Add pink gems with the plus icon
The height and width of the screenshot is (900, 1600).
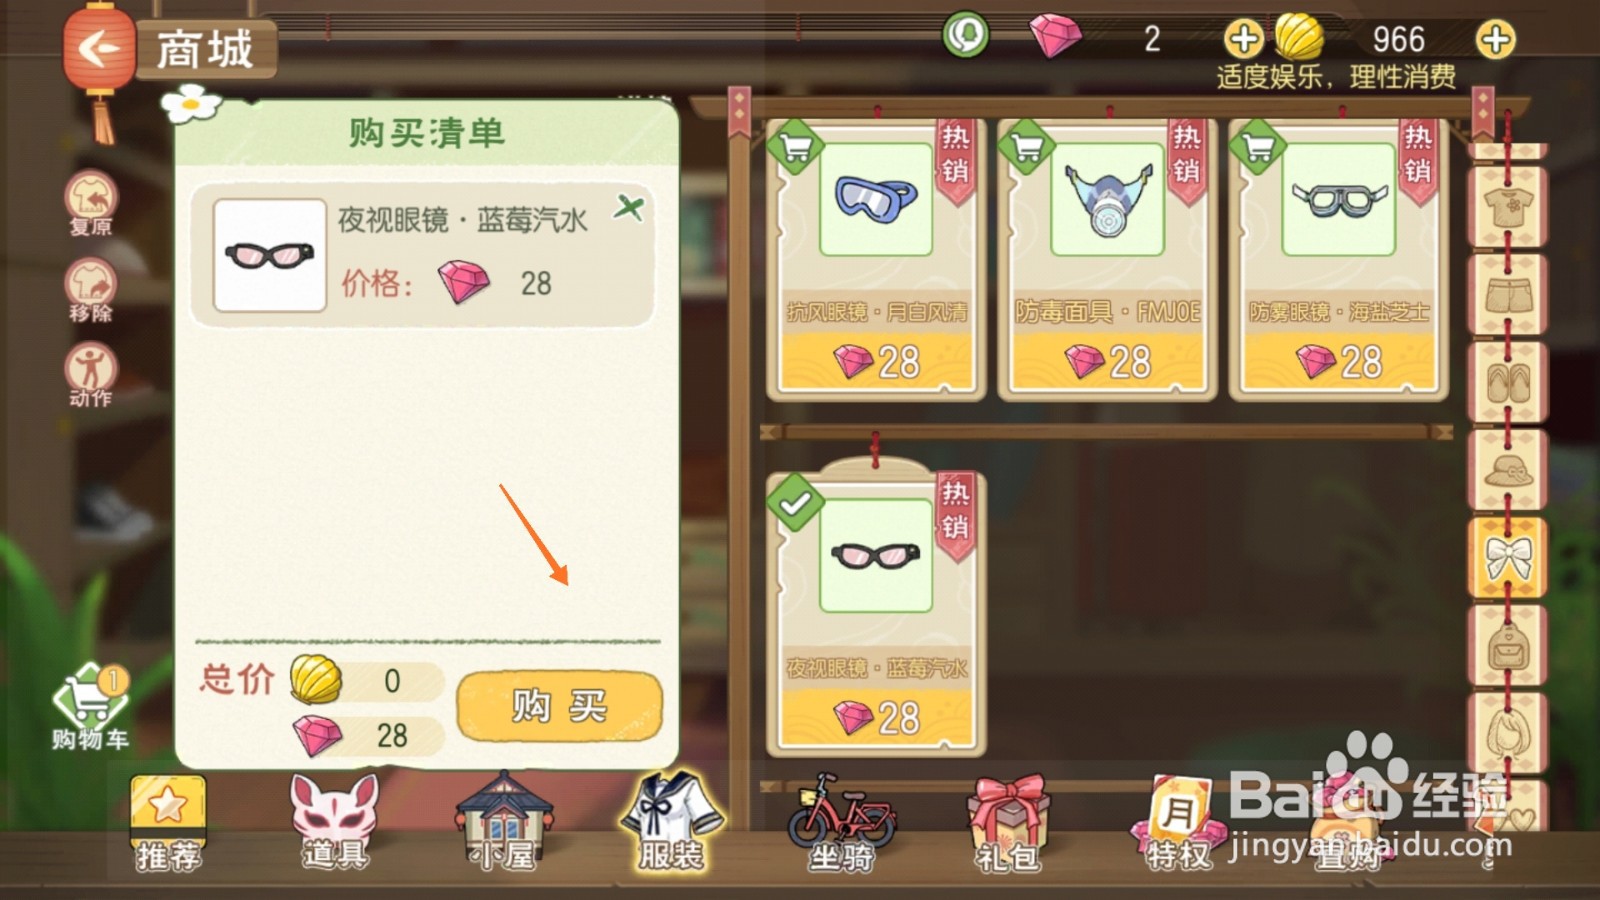[1243, 40]
